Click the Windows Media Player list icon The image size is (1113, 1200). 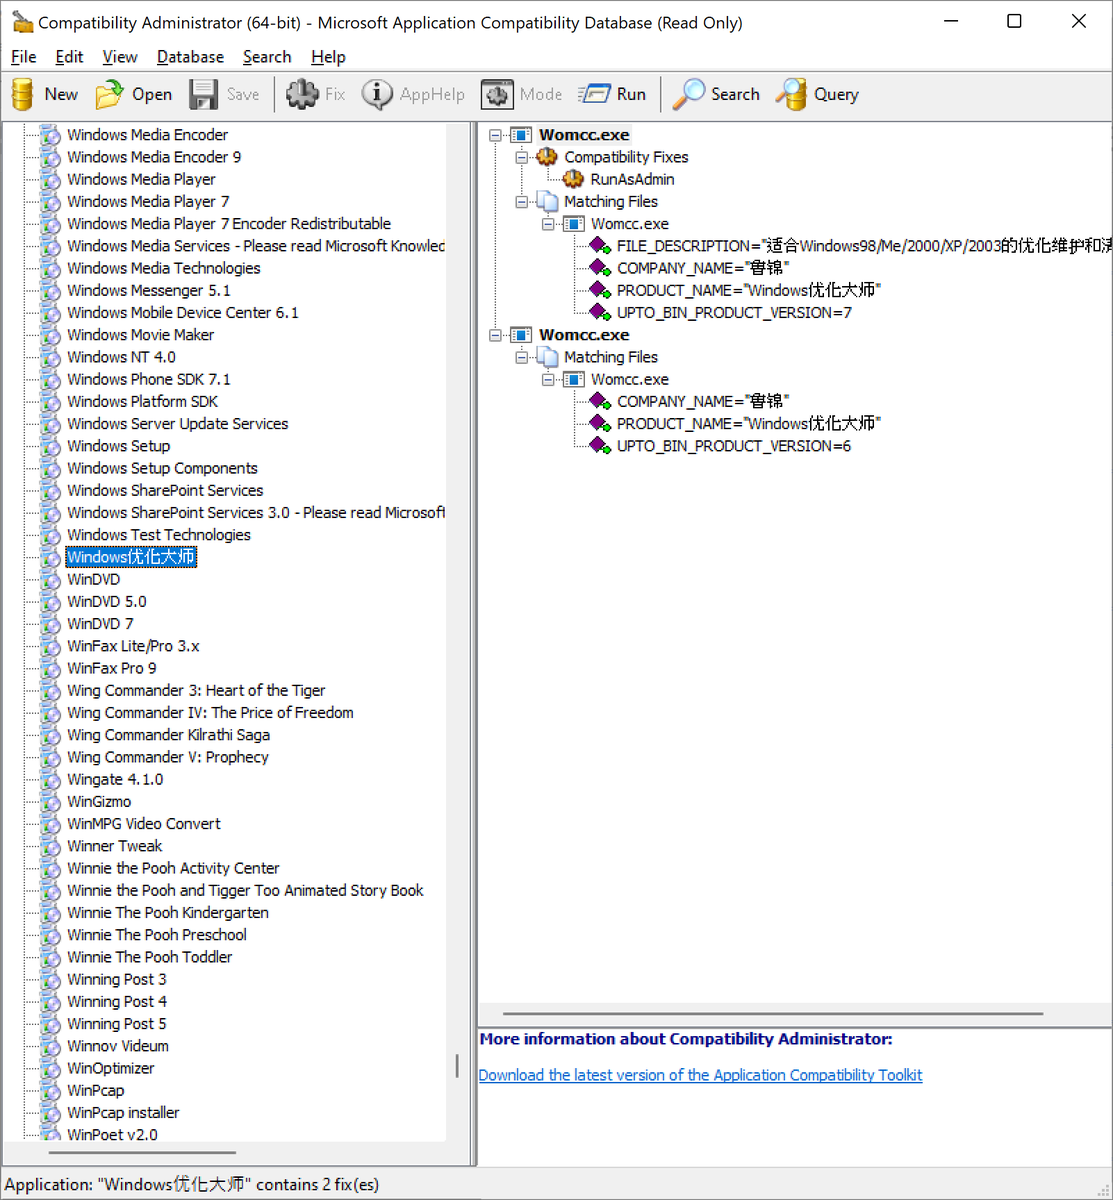[50, 179]
